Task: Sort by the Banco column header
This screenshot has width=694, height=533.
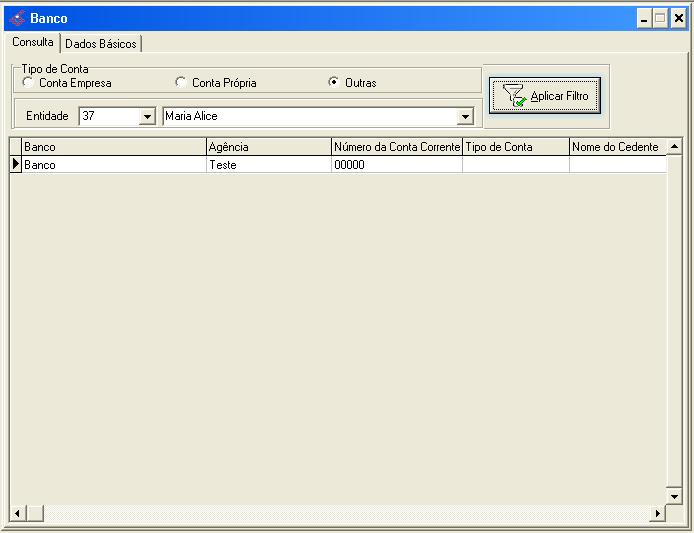Action: pyautogui.click(x=113, y=147)
